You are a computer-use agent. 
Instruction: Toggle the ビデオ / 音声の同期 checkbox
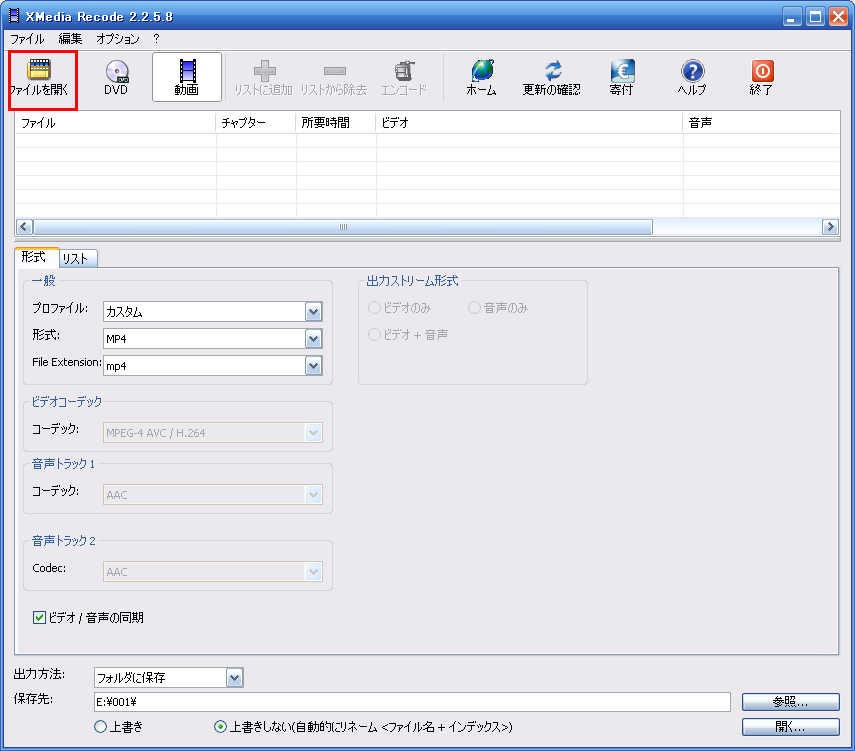click(39, 617)
